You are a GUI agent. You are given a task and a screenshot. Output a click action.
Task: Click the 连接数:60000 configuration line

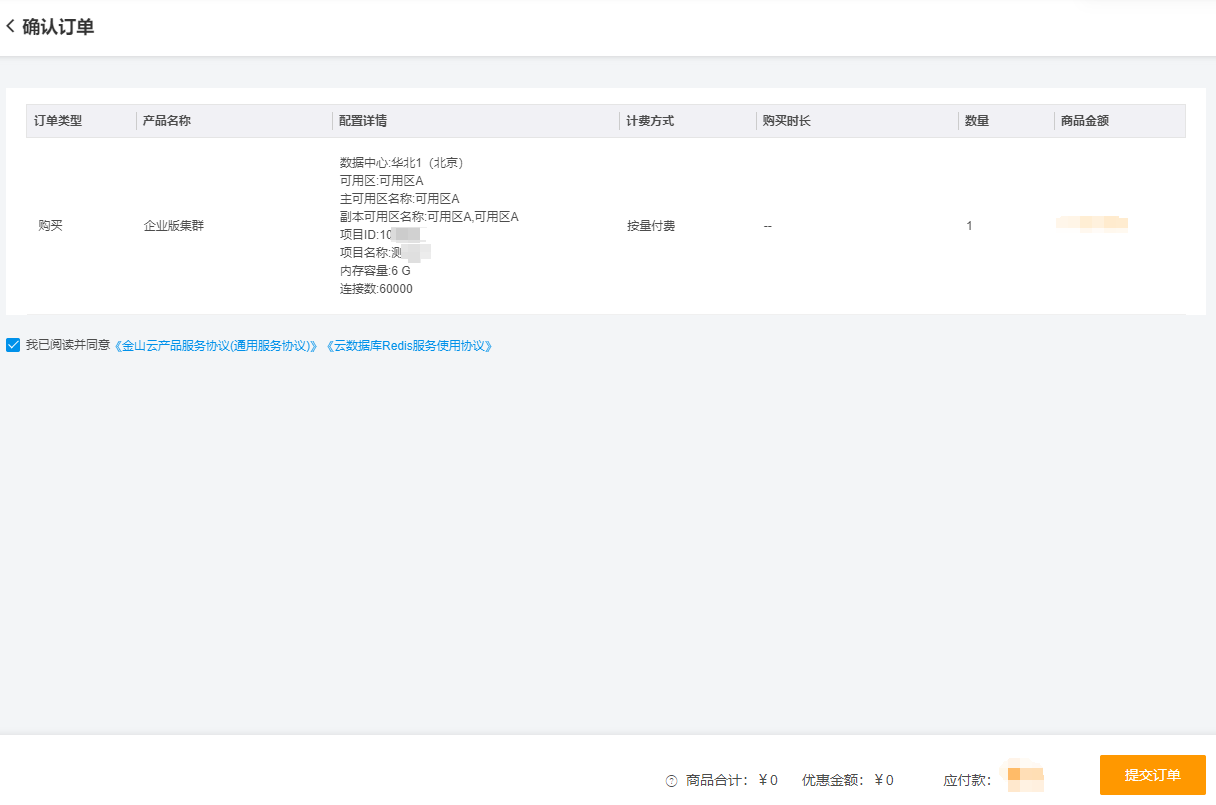click(376, 289)
